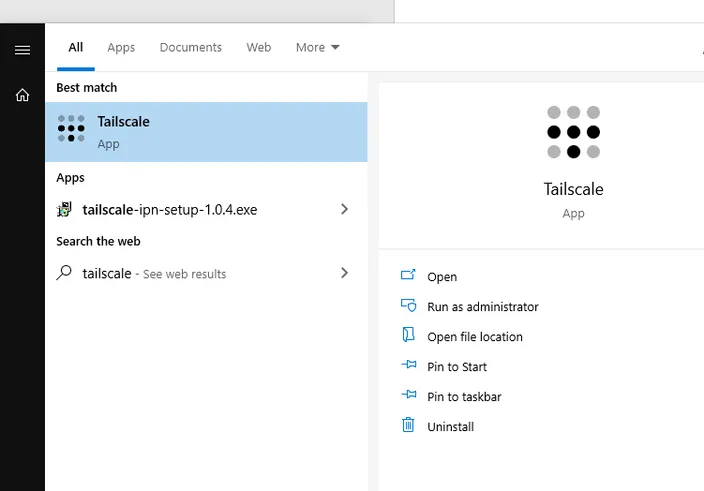Click the Uninstall trash can icon
The image size is (704, 491).
(x=408, y=425)
